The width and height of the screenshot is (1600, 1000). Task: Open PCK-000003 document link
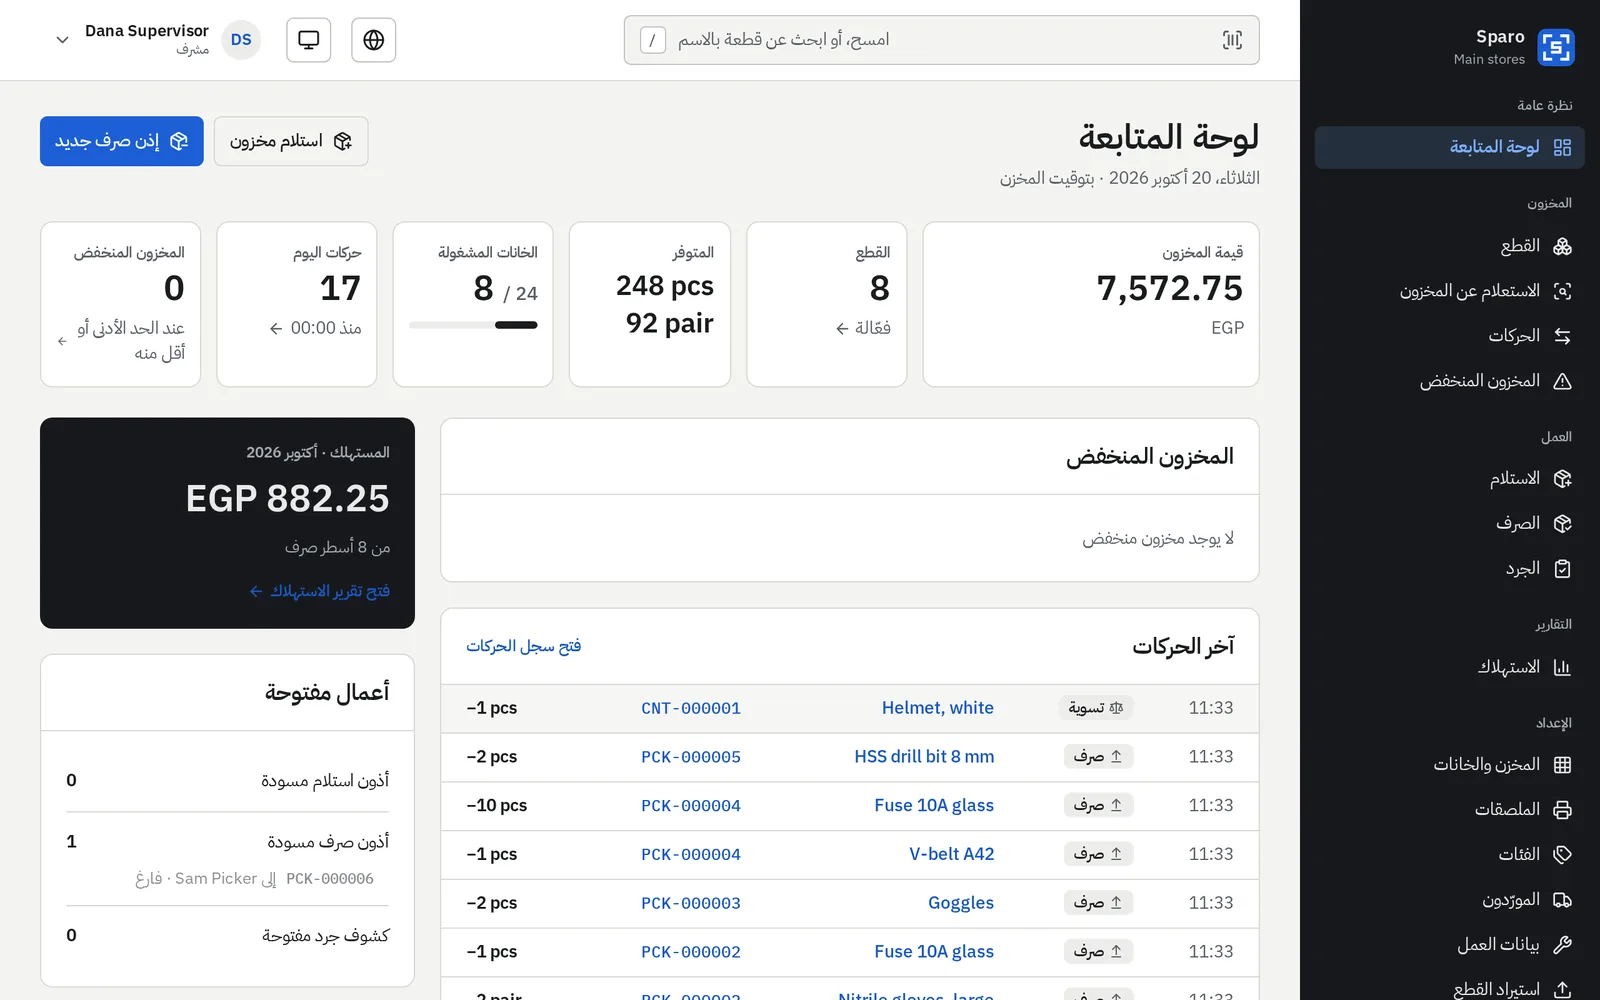(x=691, y=903)
